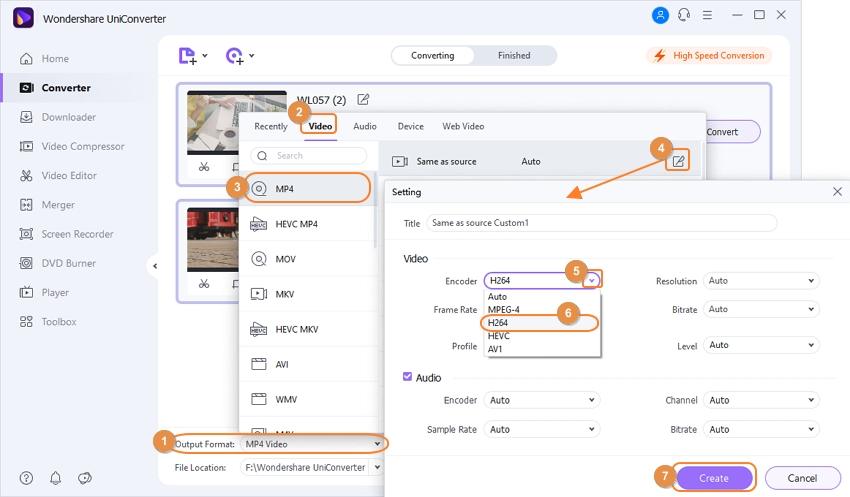
Task: Switch to the Device format tab
Action: [410, 126]
